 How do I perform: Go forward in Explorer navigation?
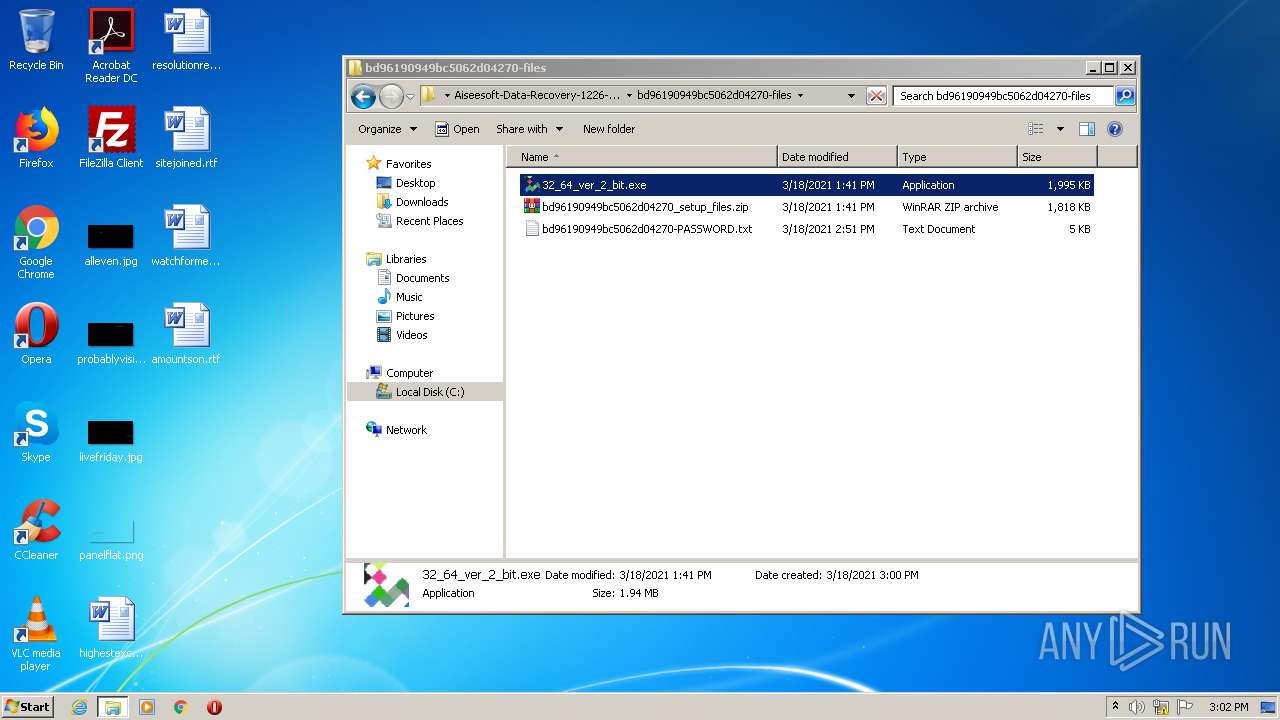pyautogui.click(x=391, y=96)
